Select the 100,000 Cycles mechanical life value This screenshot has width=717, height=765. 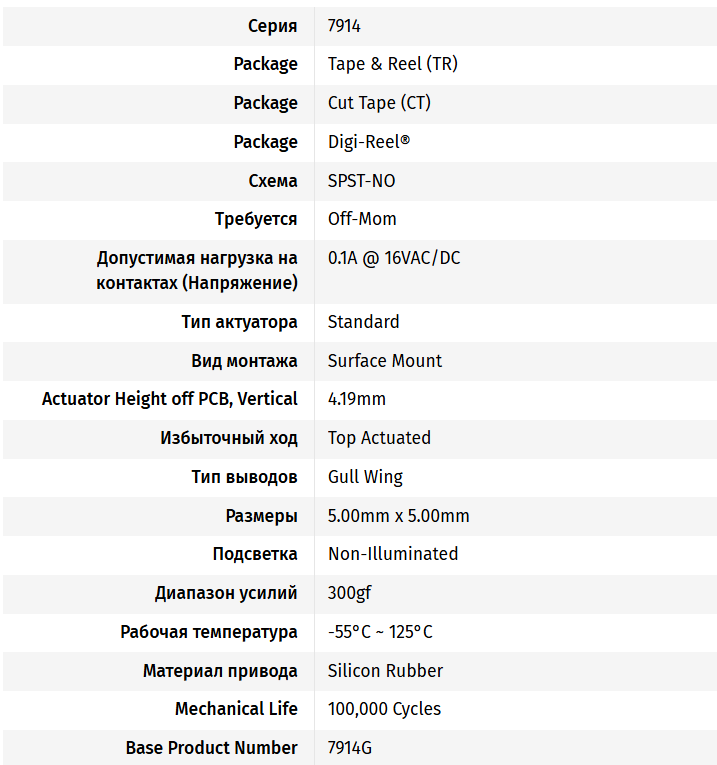coord(384,709)
